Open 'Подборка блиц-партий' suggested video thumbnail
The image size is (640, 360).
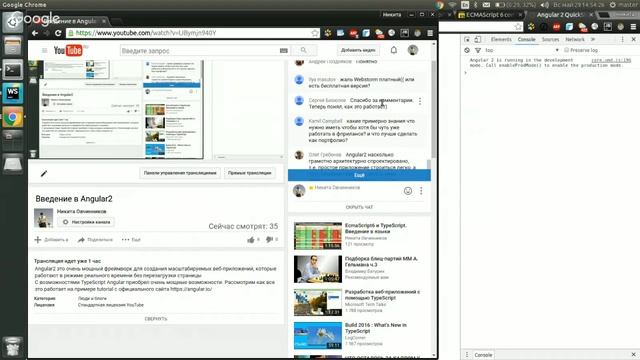click(x=318, y=269)
